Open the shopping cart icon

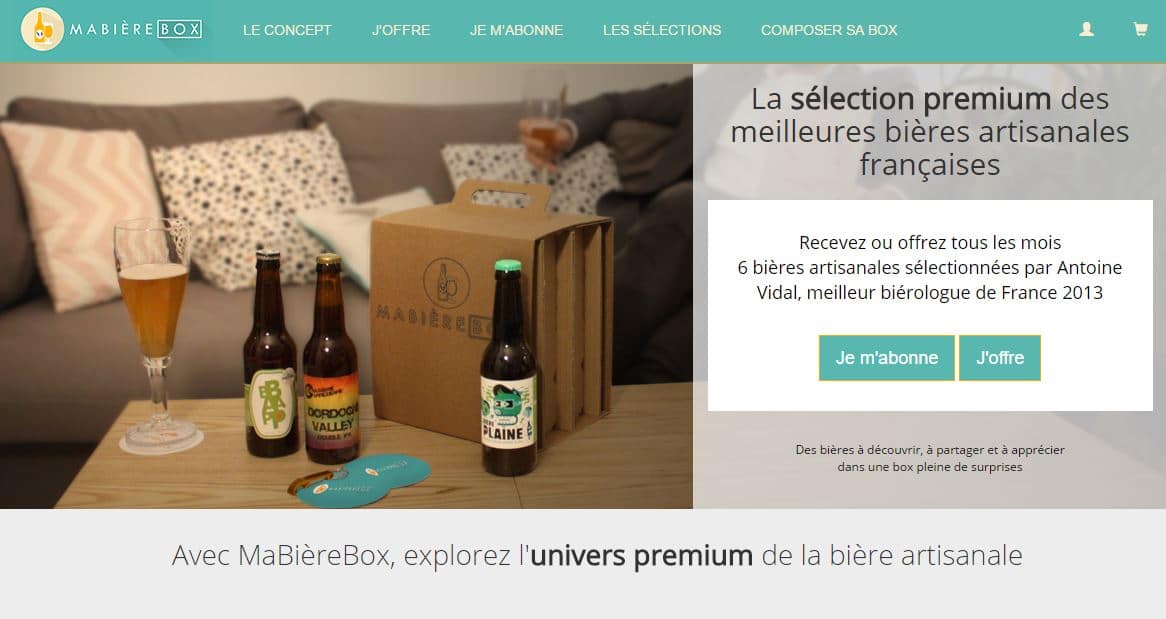coord(1140,29)
